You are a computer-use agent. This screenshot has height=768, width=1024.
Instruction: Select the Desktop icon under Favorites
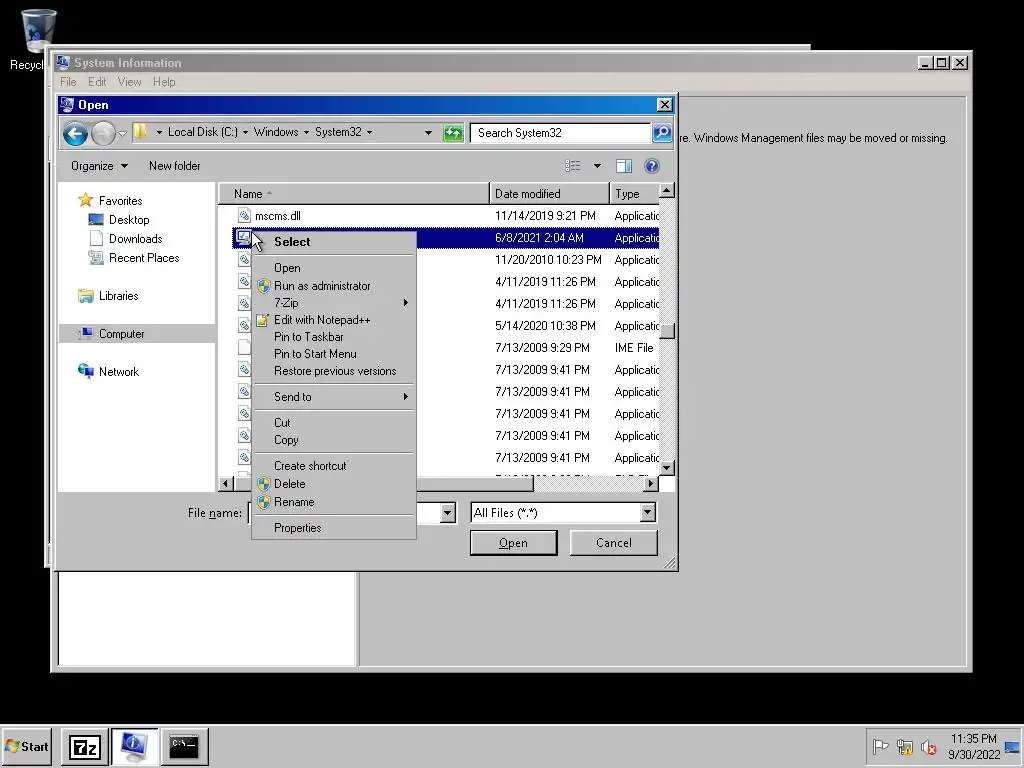click(96, 219)
